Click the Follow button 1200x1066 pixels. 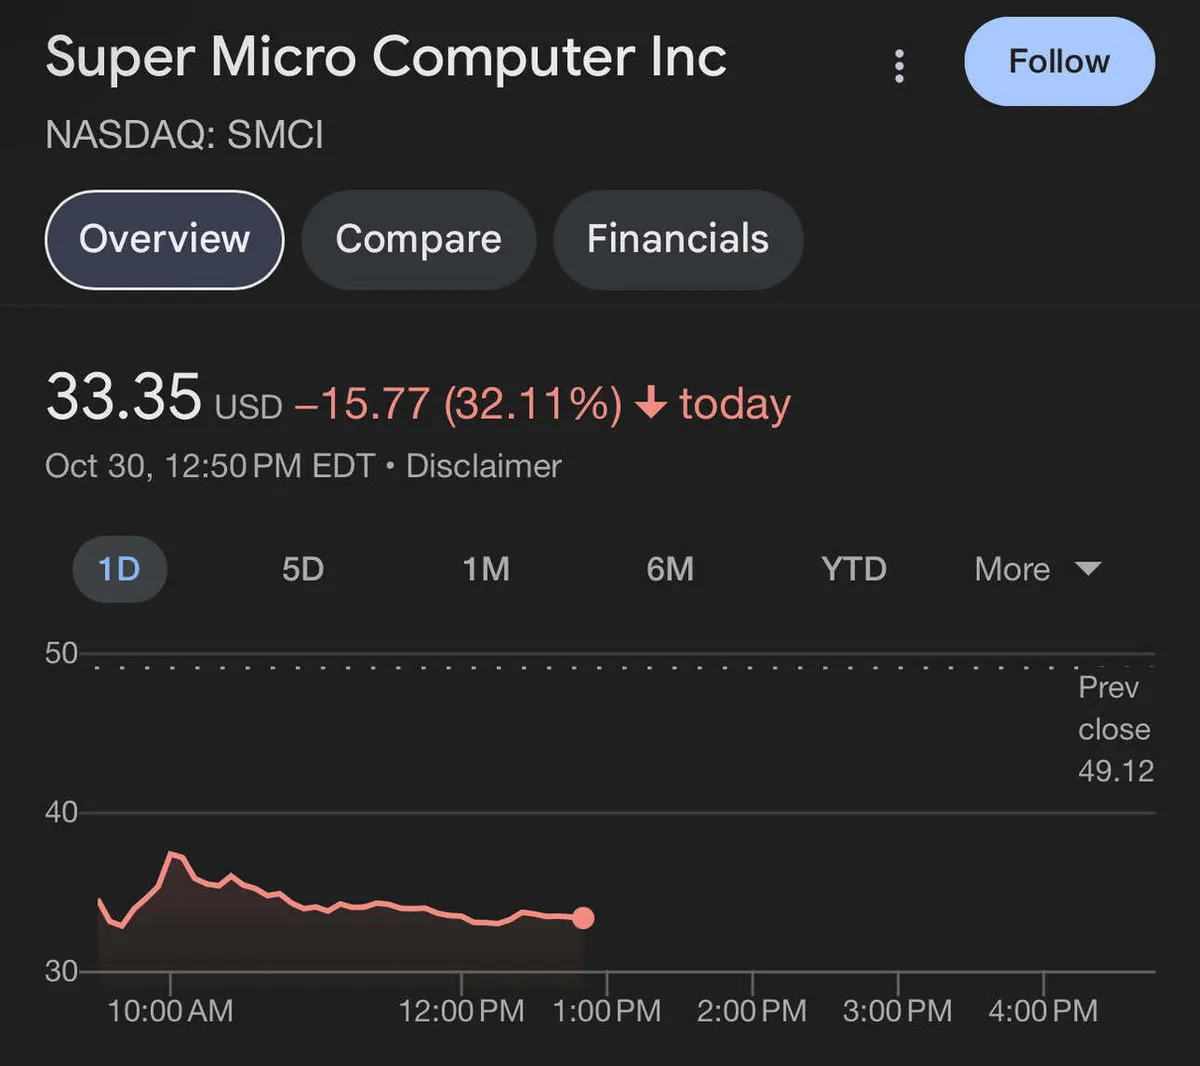coord(1059,62)
